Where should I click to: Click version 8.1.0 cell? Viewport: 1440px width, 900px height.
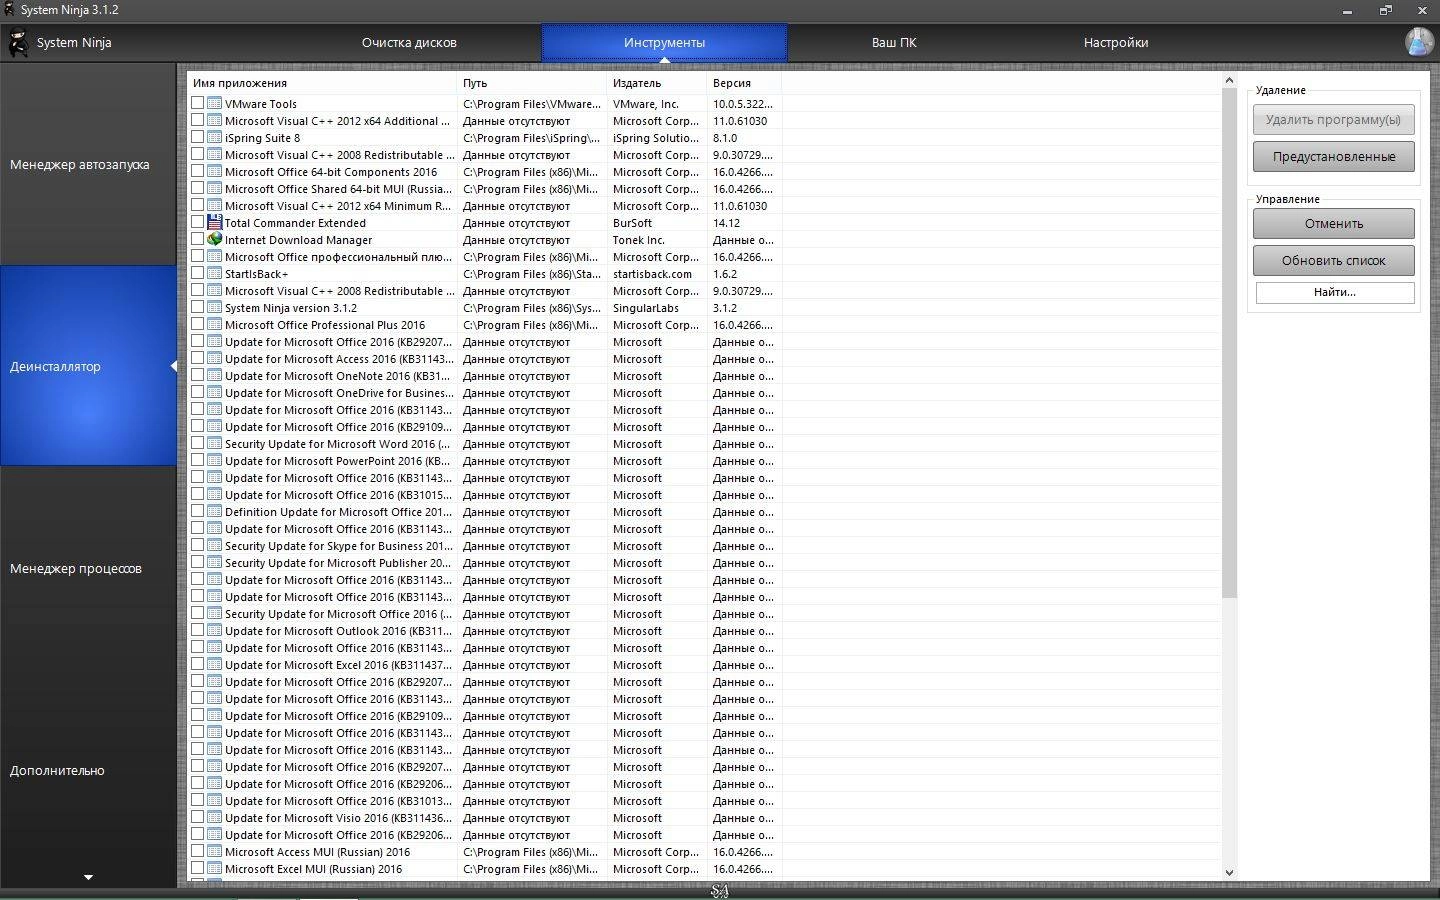click(725, 138)
